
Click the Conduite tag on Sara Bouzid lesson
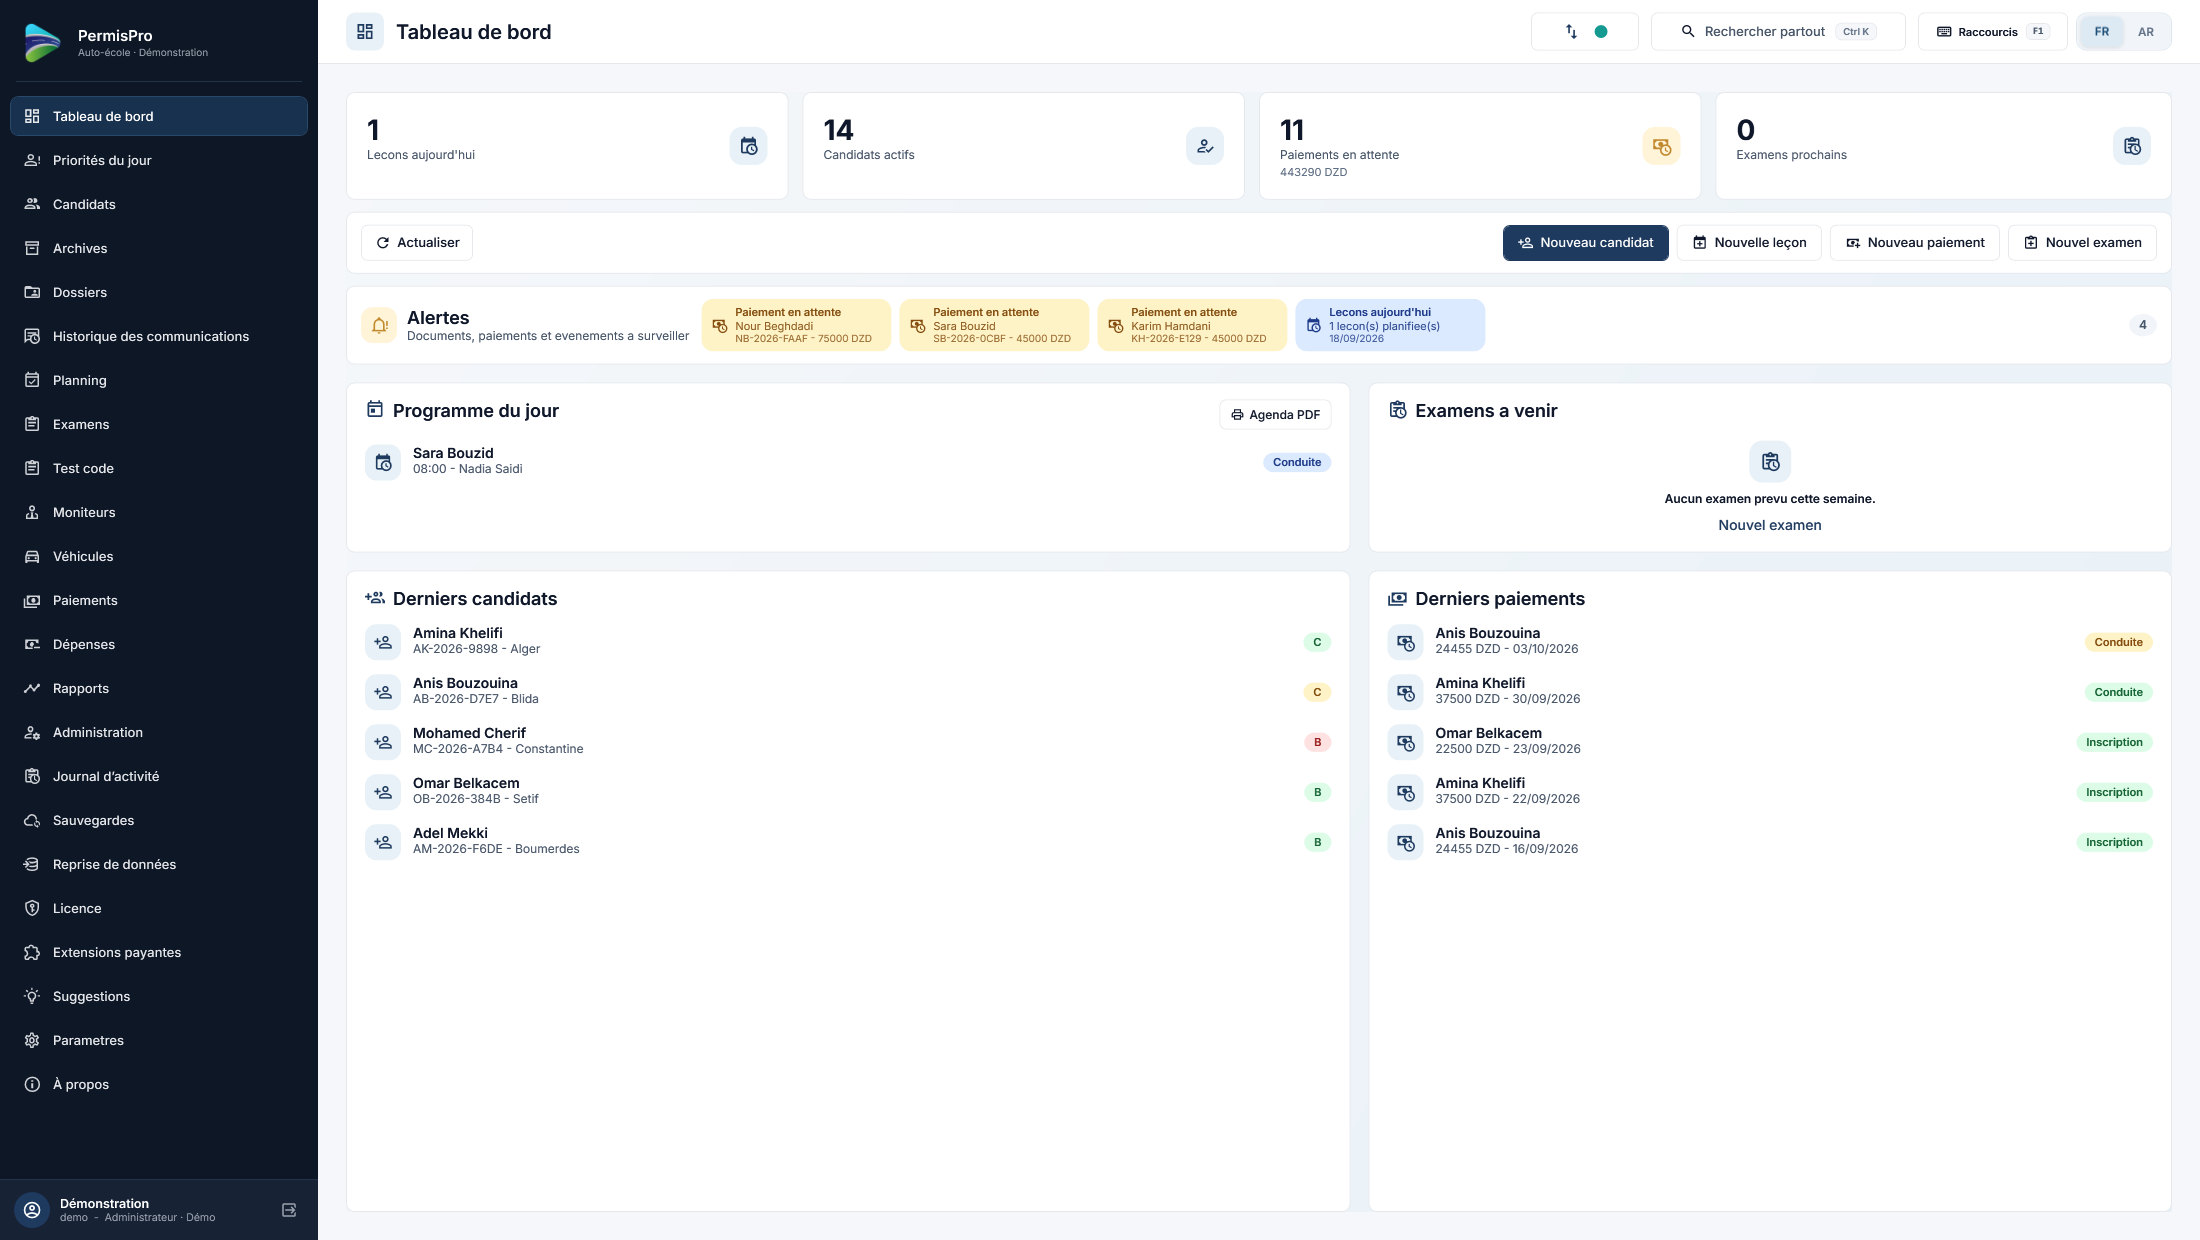point(1297,462)
